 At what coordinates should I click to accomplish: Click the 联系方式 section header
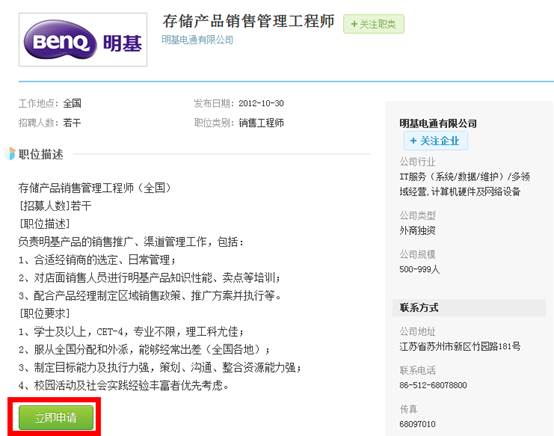tap(419, 307)
